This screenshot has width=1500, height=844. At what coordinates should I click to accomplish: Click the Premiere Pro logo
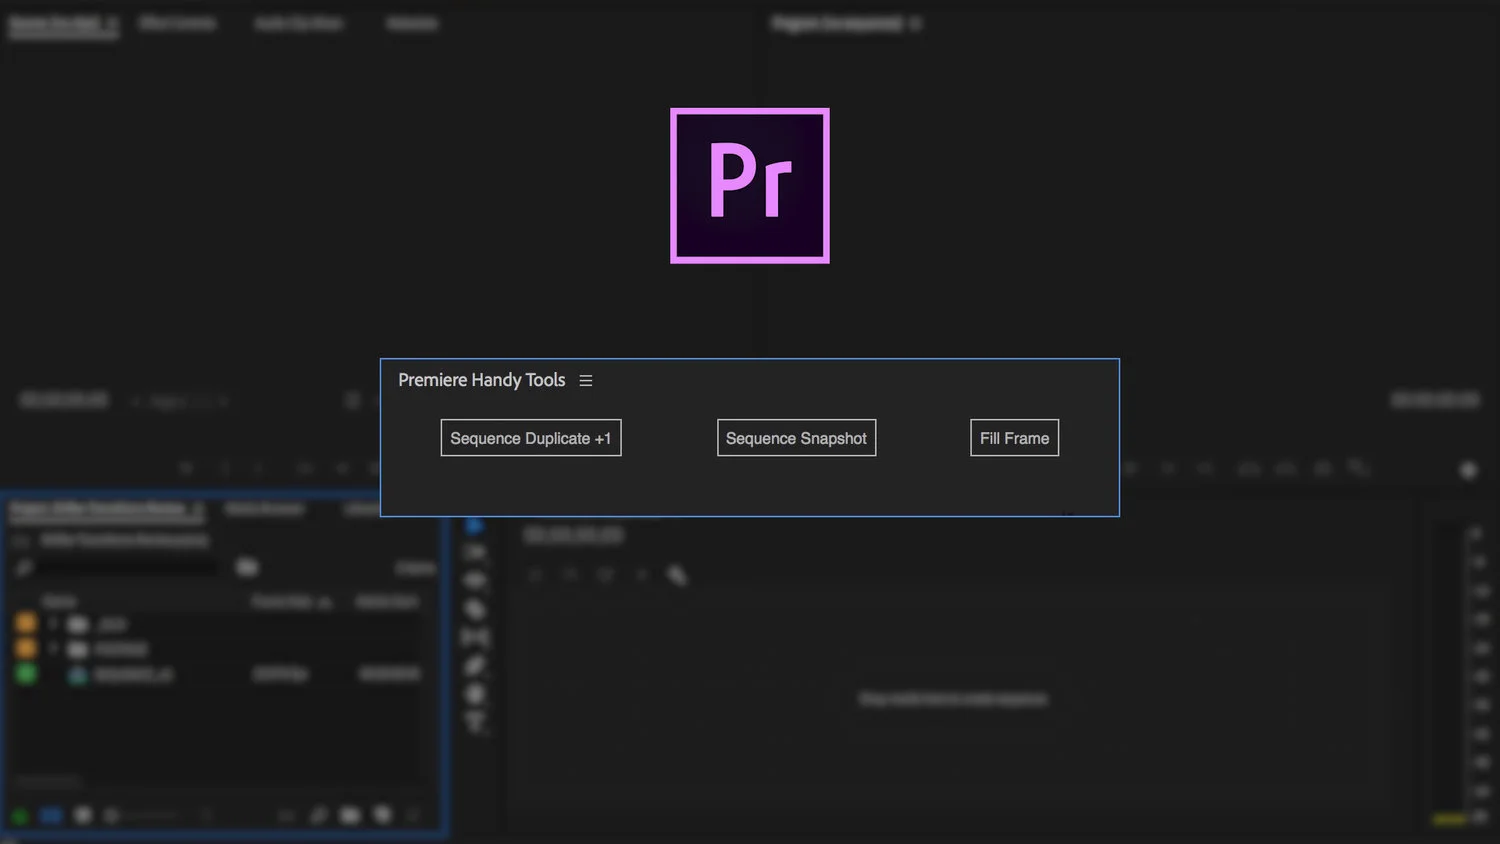coord(750,186)
